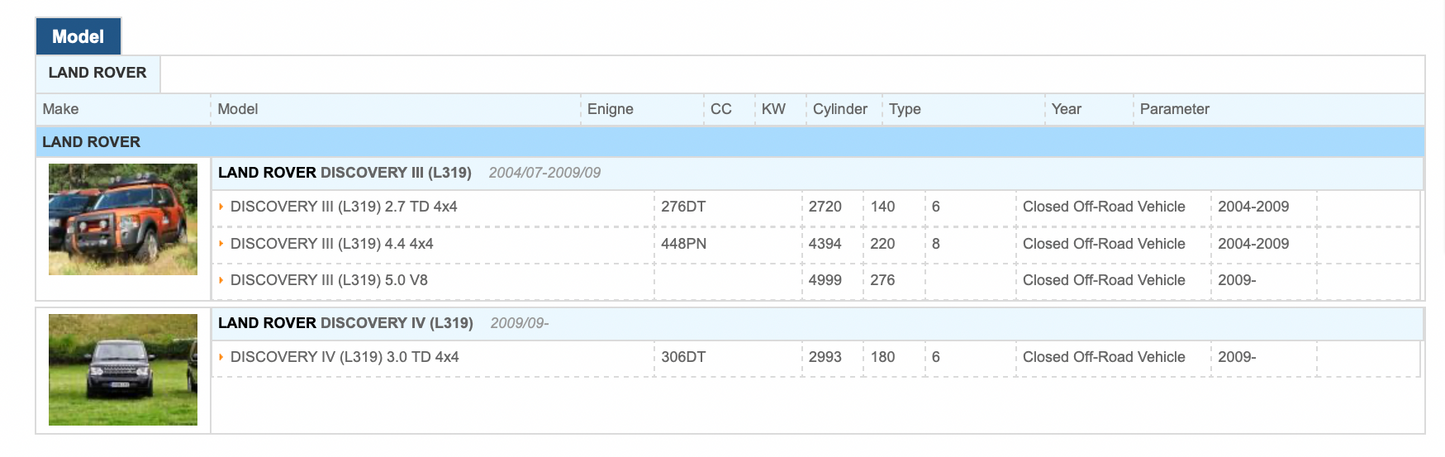The width and height of the screenshot is (1445, 457).
Task: Open DISCOVERY III (L319) 2.7 TD 4x4 link
Action: [344, 207]
